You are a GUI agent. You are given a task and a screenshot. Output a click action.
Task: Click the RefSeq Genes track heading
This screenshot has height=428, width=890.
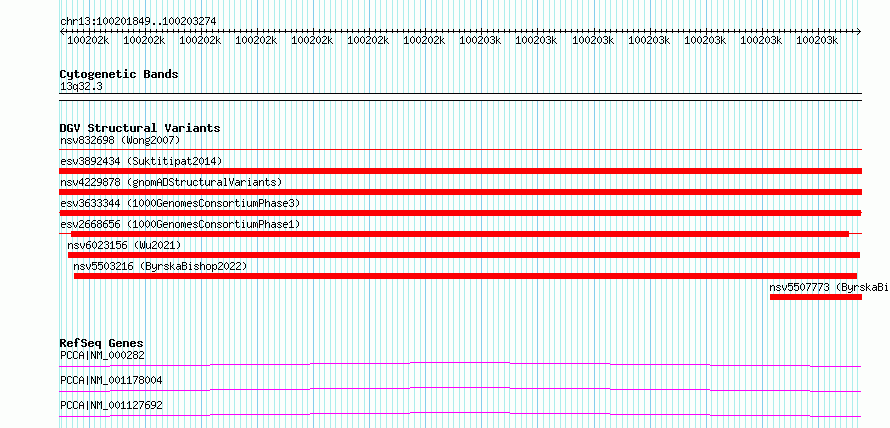click(101, 343)
